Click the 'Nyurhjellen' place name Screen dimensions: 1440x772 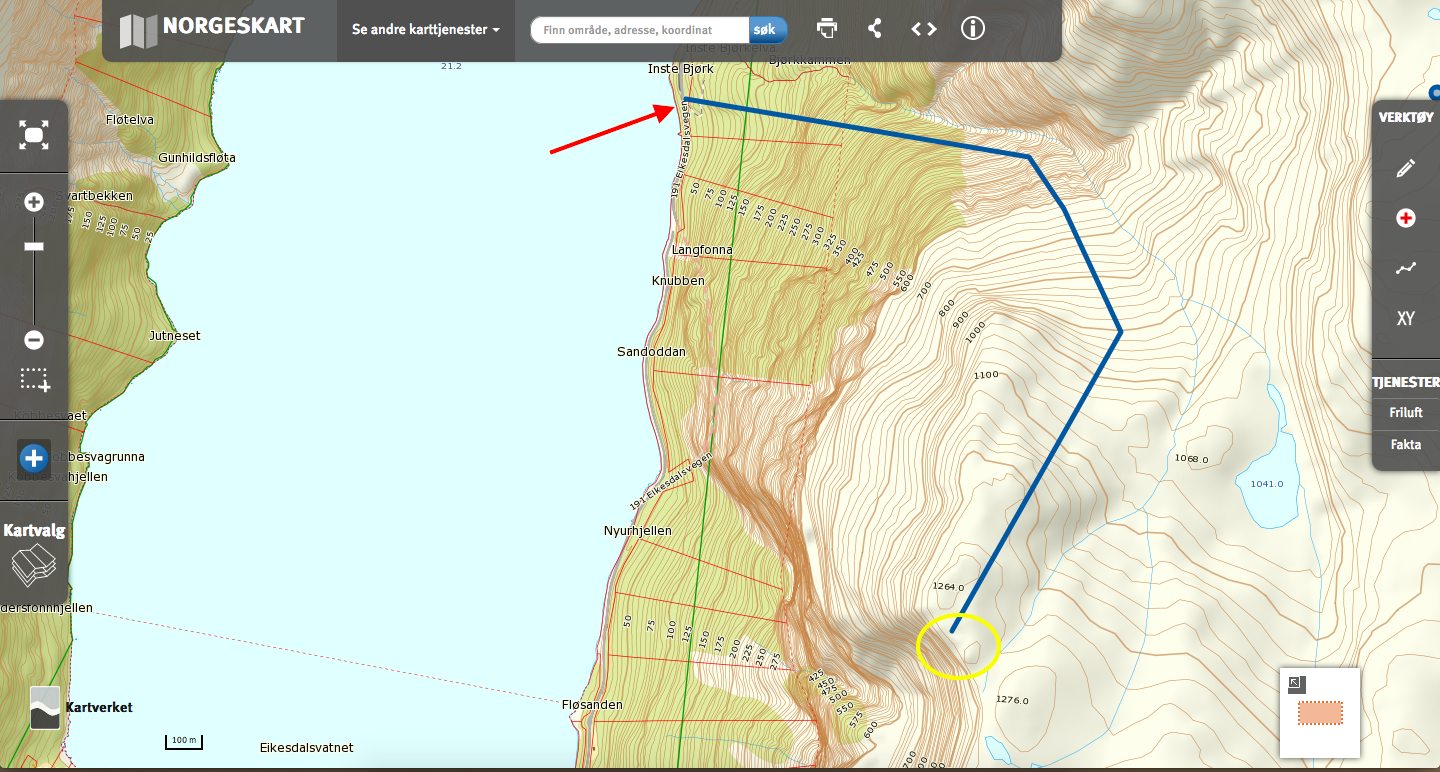pyautogui.click(x=638, y=531)
